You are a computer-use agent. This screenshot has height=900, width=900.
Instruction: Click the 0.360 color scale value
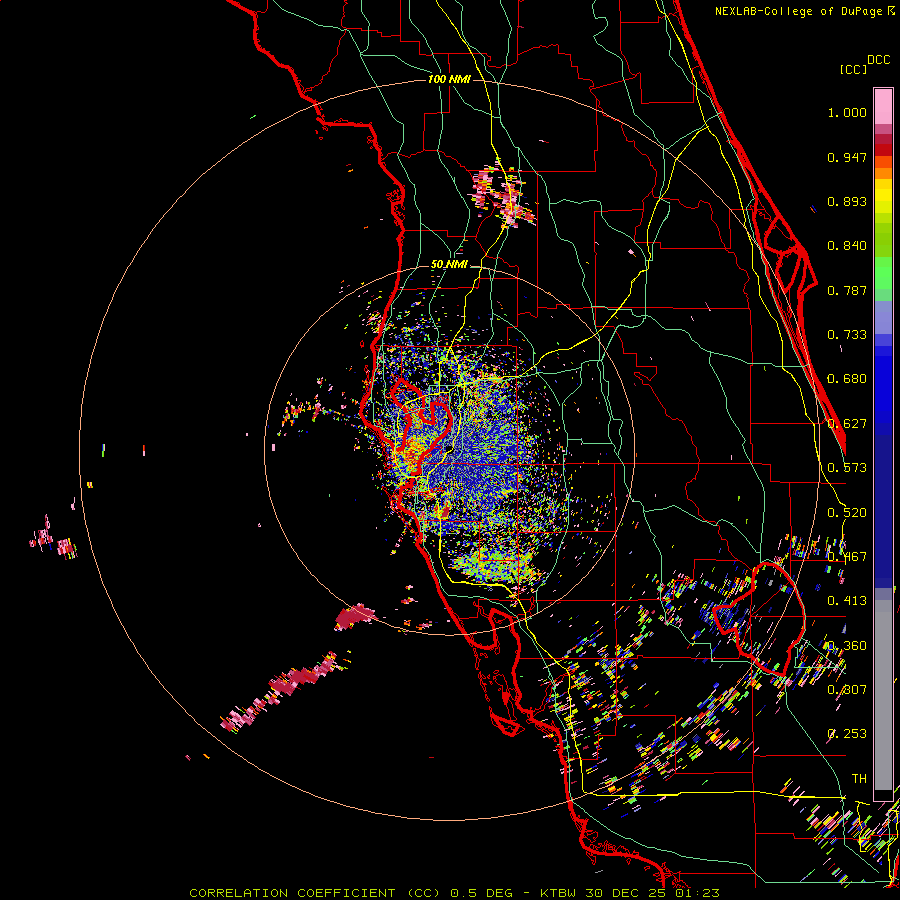pos(847,646)
